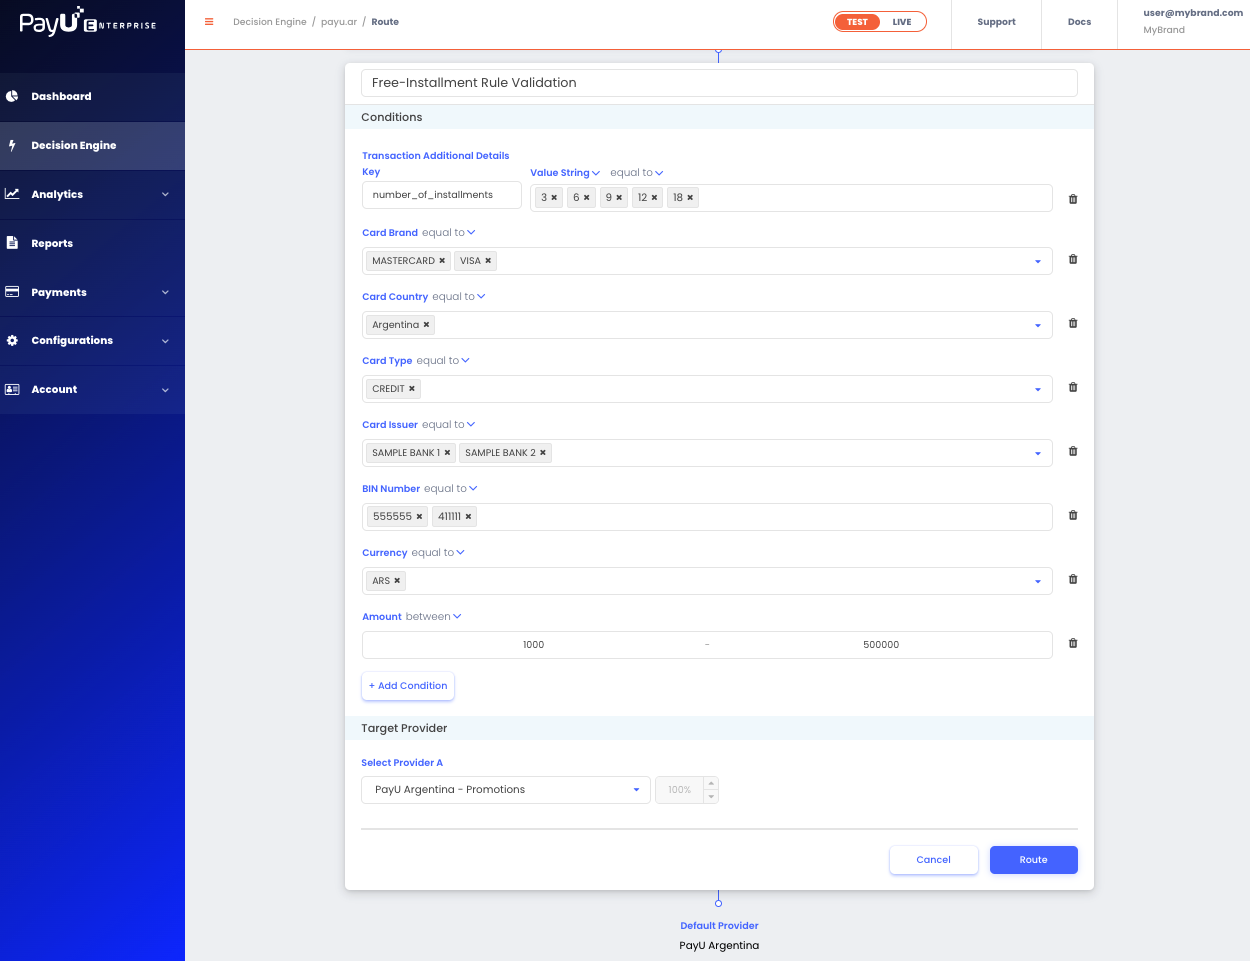The width and height of the screenshot is (1250, 961).
Task: Open the Select Provider A dropdown
Action: (506, 790)
